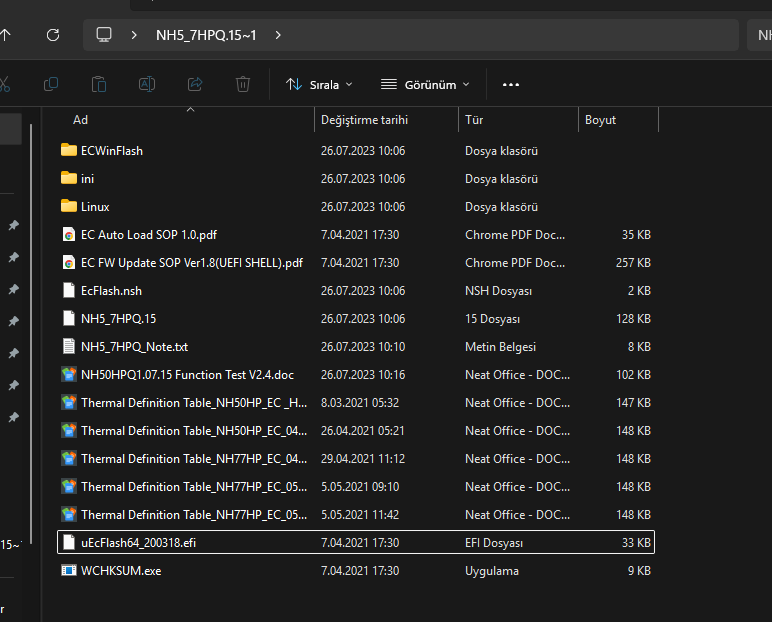This screenshot has height=622, width=772.
Task: Select the WCHKSUM.exe file name
Action: click(121, 571)
